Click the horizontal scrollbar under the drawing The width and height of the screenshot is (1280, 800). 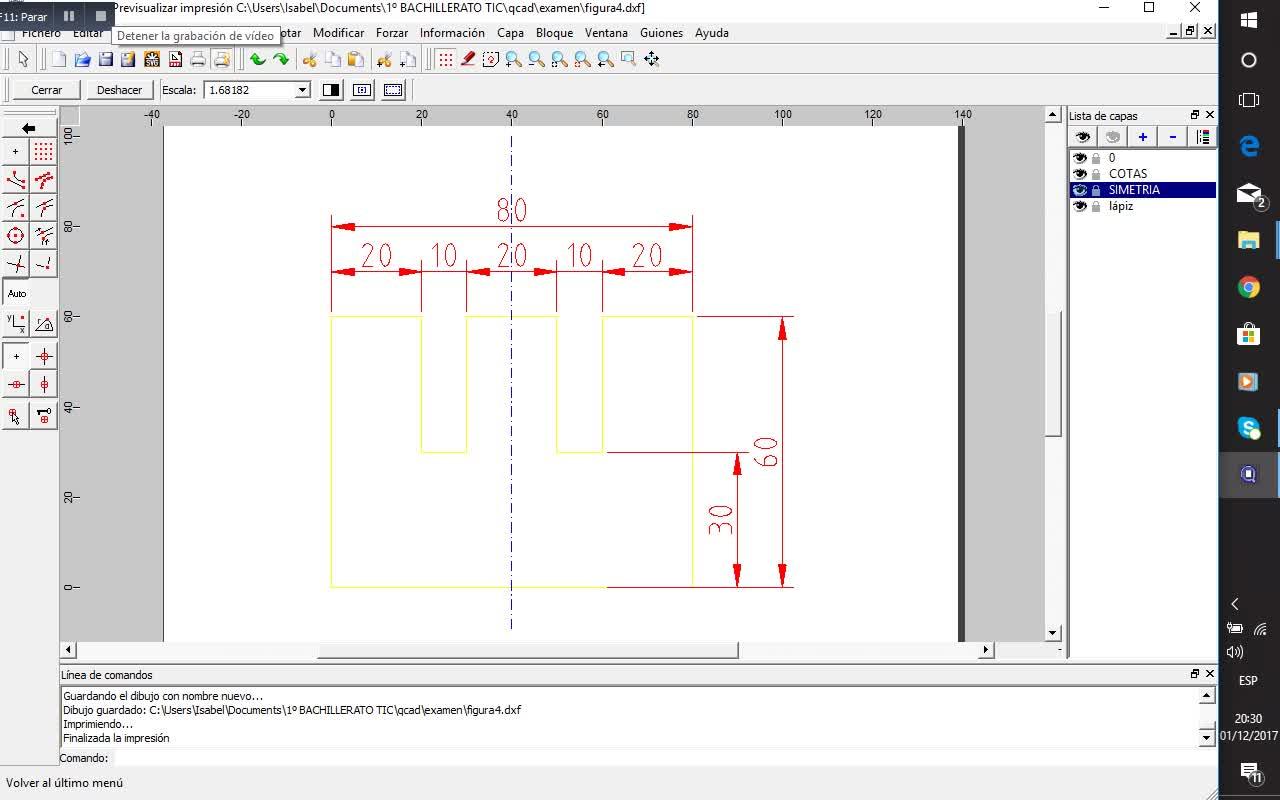coord(527,650)
